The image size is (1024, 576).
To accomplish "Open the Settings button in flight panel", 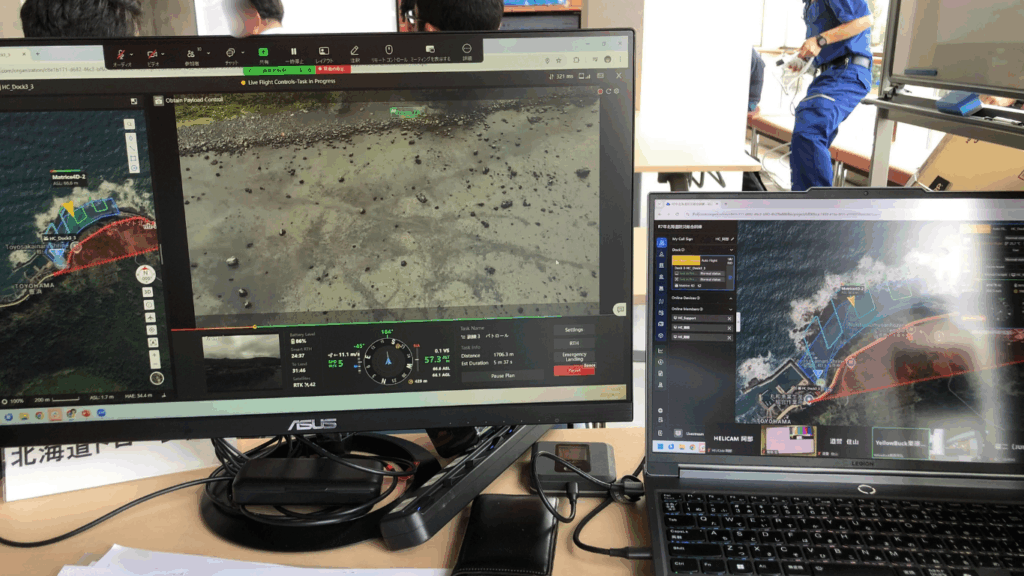I will [574, 330].
